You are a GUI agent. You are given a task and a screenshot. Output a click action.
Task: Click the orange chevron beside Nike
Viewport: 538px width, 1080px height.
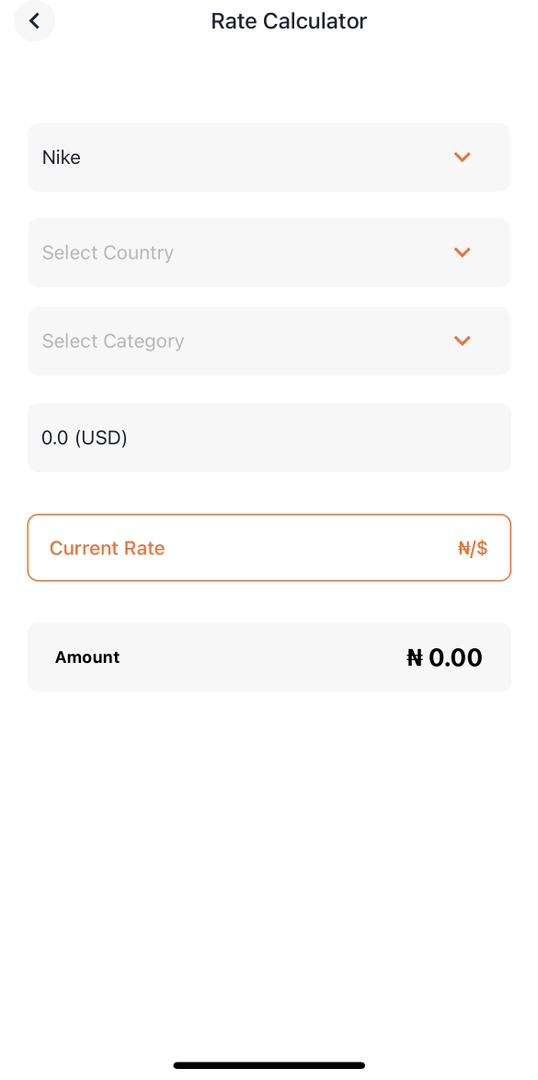[462, 158]
